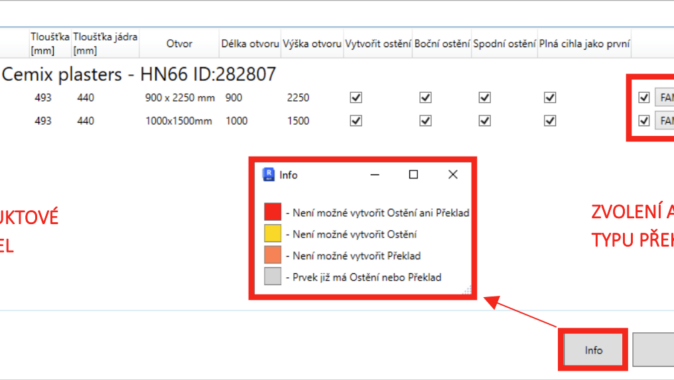This screenshot has height=380, width=674.
Task: Open the FA lintel type dropdown in first row
Action: point(664,98)
